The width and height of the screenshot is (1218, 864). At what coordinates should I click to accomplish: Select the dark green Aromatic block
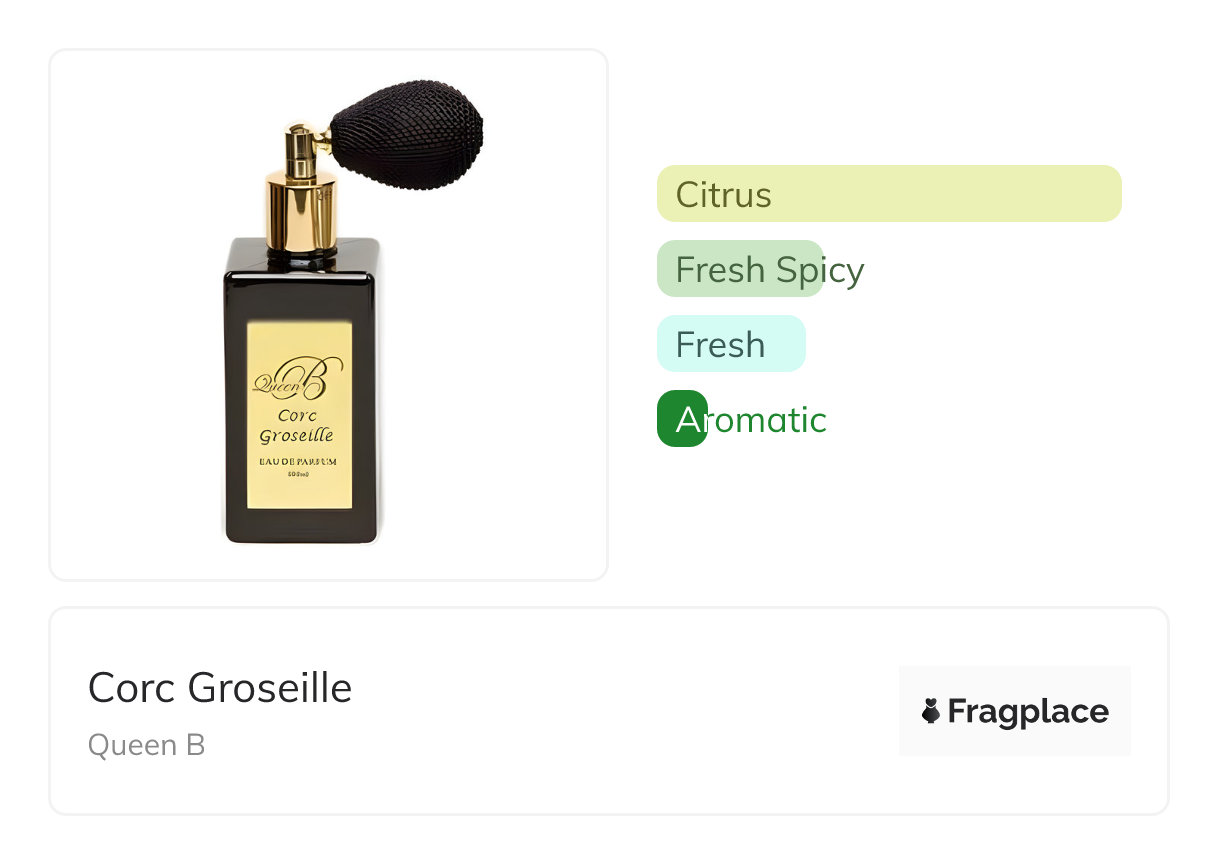tap(682, 419)
